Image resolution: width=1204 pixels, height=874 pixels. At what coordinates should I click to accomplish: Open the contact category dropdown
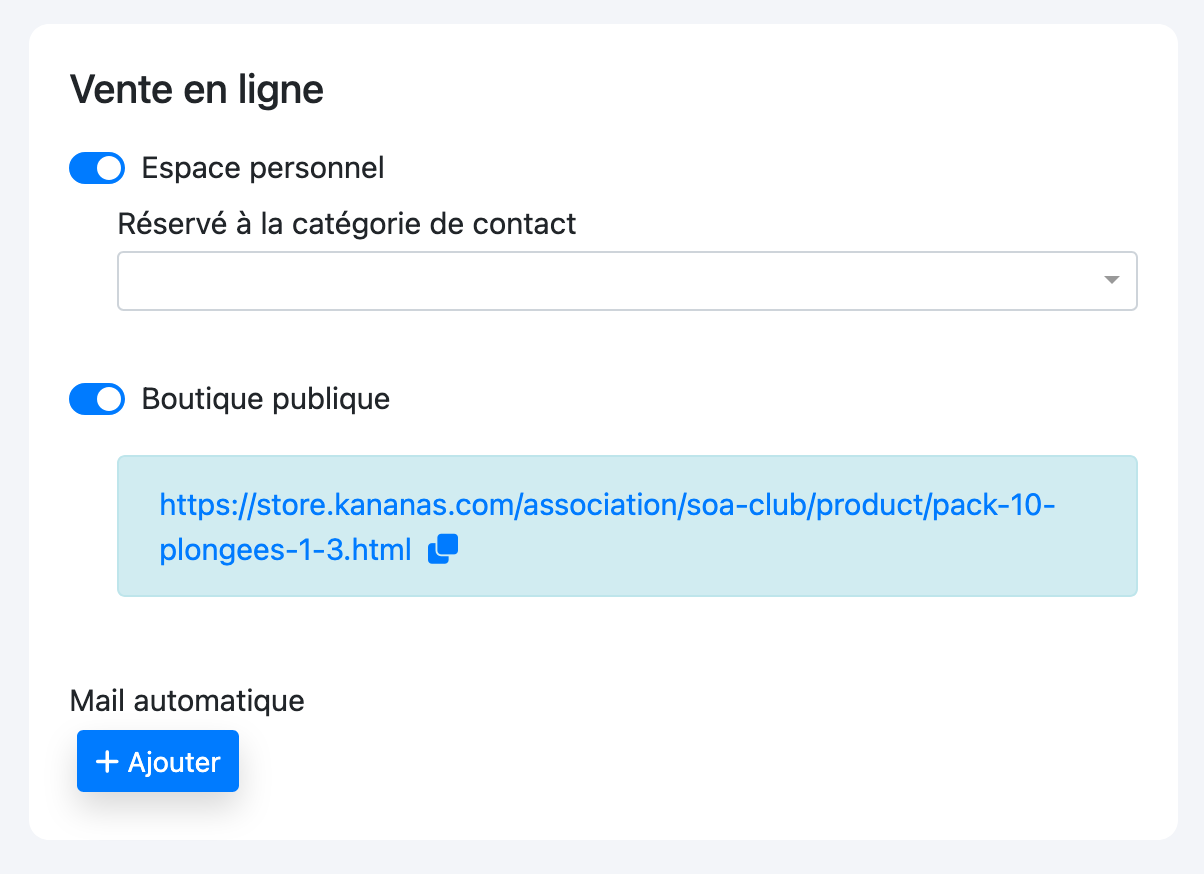pyautogui.click(x=627, y=281)
